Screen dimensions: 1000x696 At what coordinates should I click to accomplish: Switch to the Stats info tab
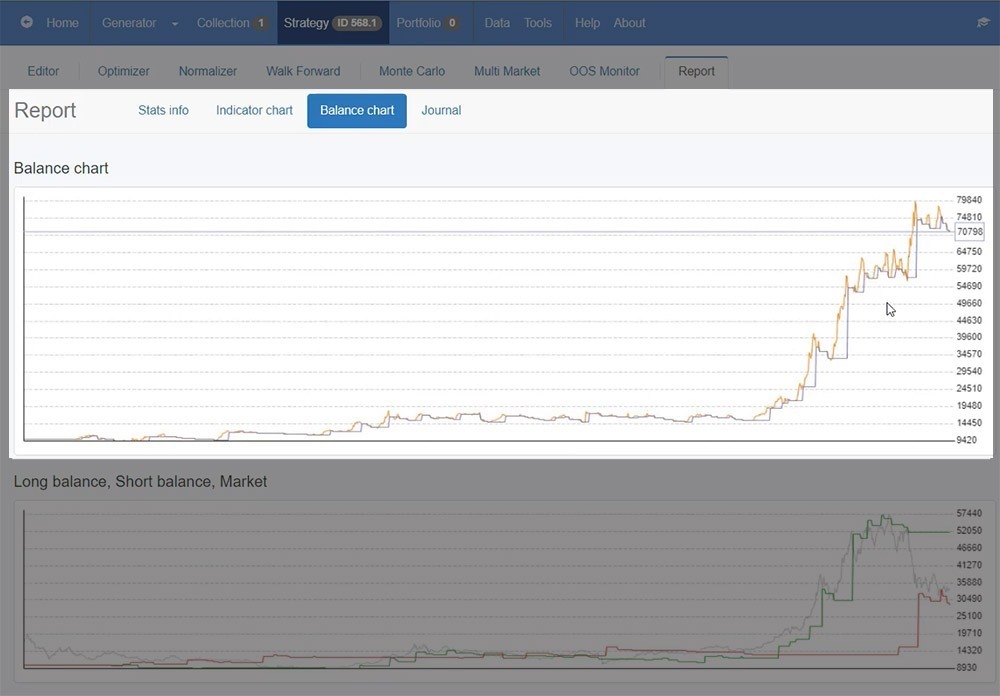(x=163, y=110)
